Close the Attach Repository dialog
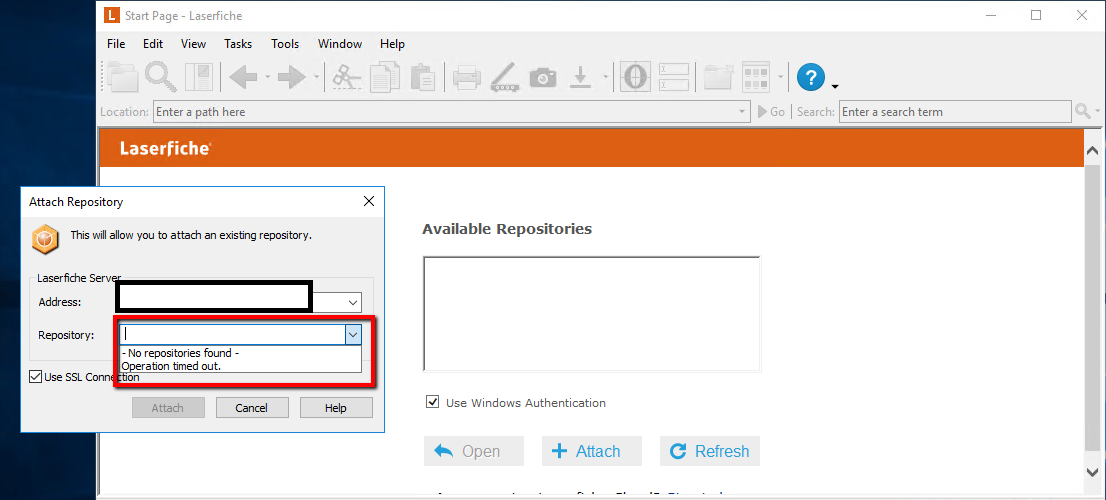Screen dimensions: 1106x500 pyautogui.click(x=368, y=201)
